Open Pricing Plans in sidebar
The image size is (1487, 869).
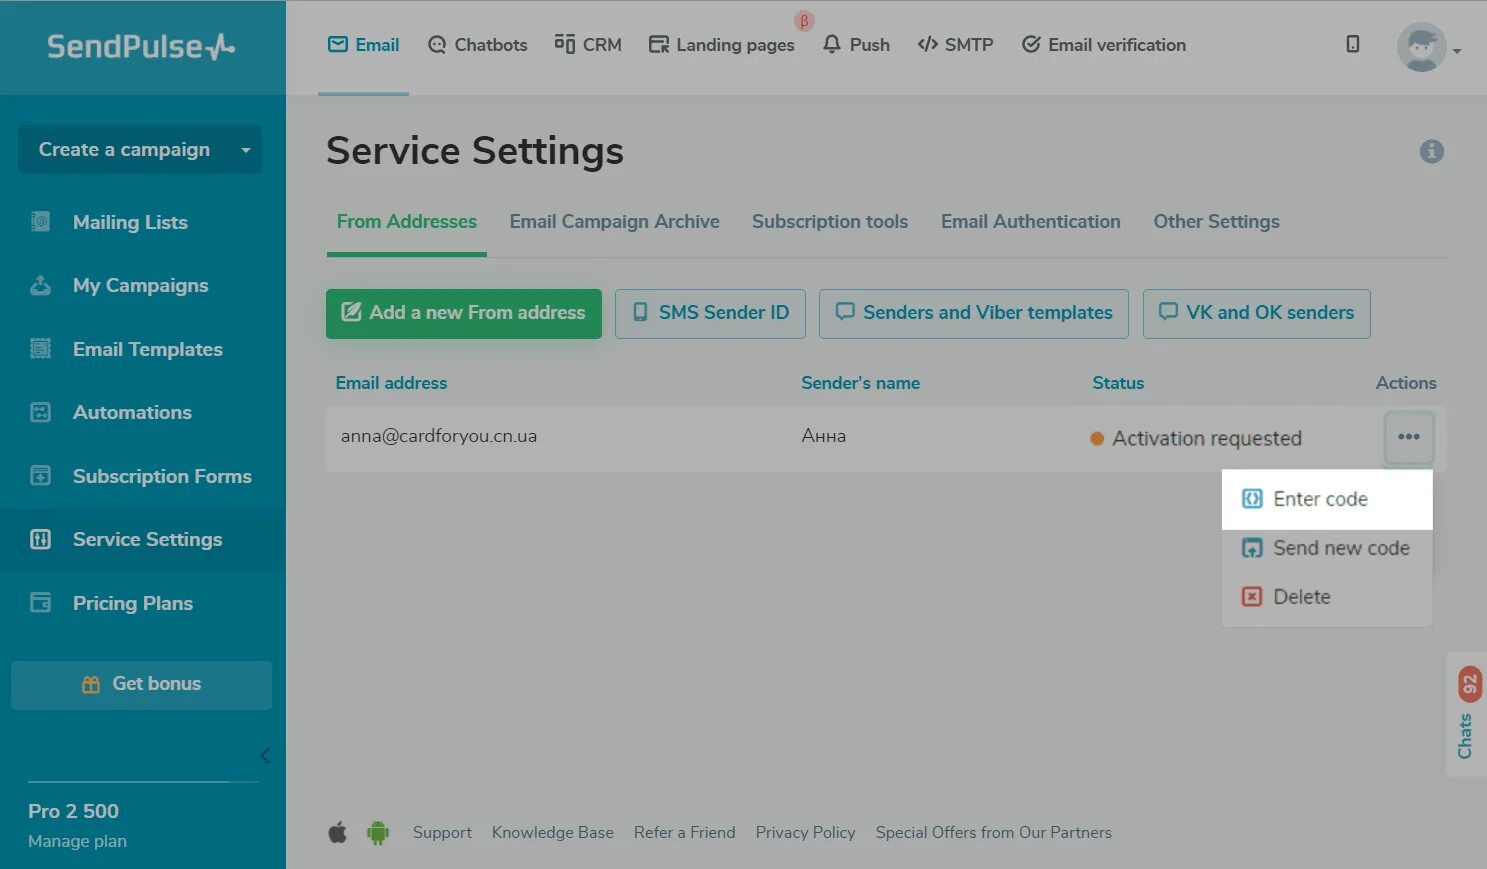132,603
